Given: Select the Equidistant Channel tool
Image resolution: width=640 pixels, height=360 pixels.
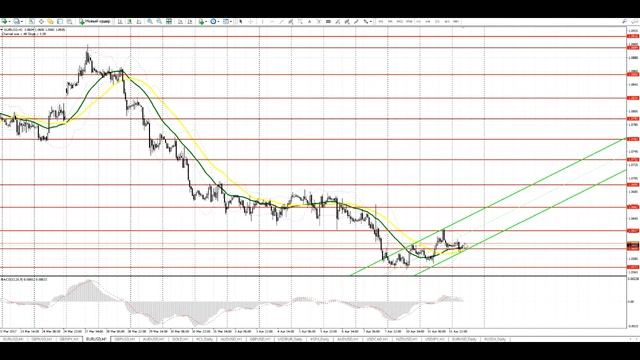Looking at the screenshot, I should pos(291,21).
